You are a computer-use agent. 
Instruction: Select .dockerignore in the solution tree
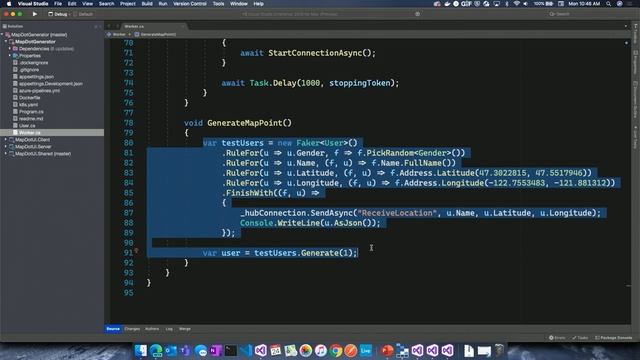tap(33, 63)
